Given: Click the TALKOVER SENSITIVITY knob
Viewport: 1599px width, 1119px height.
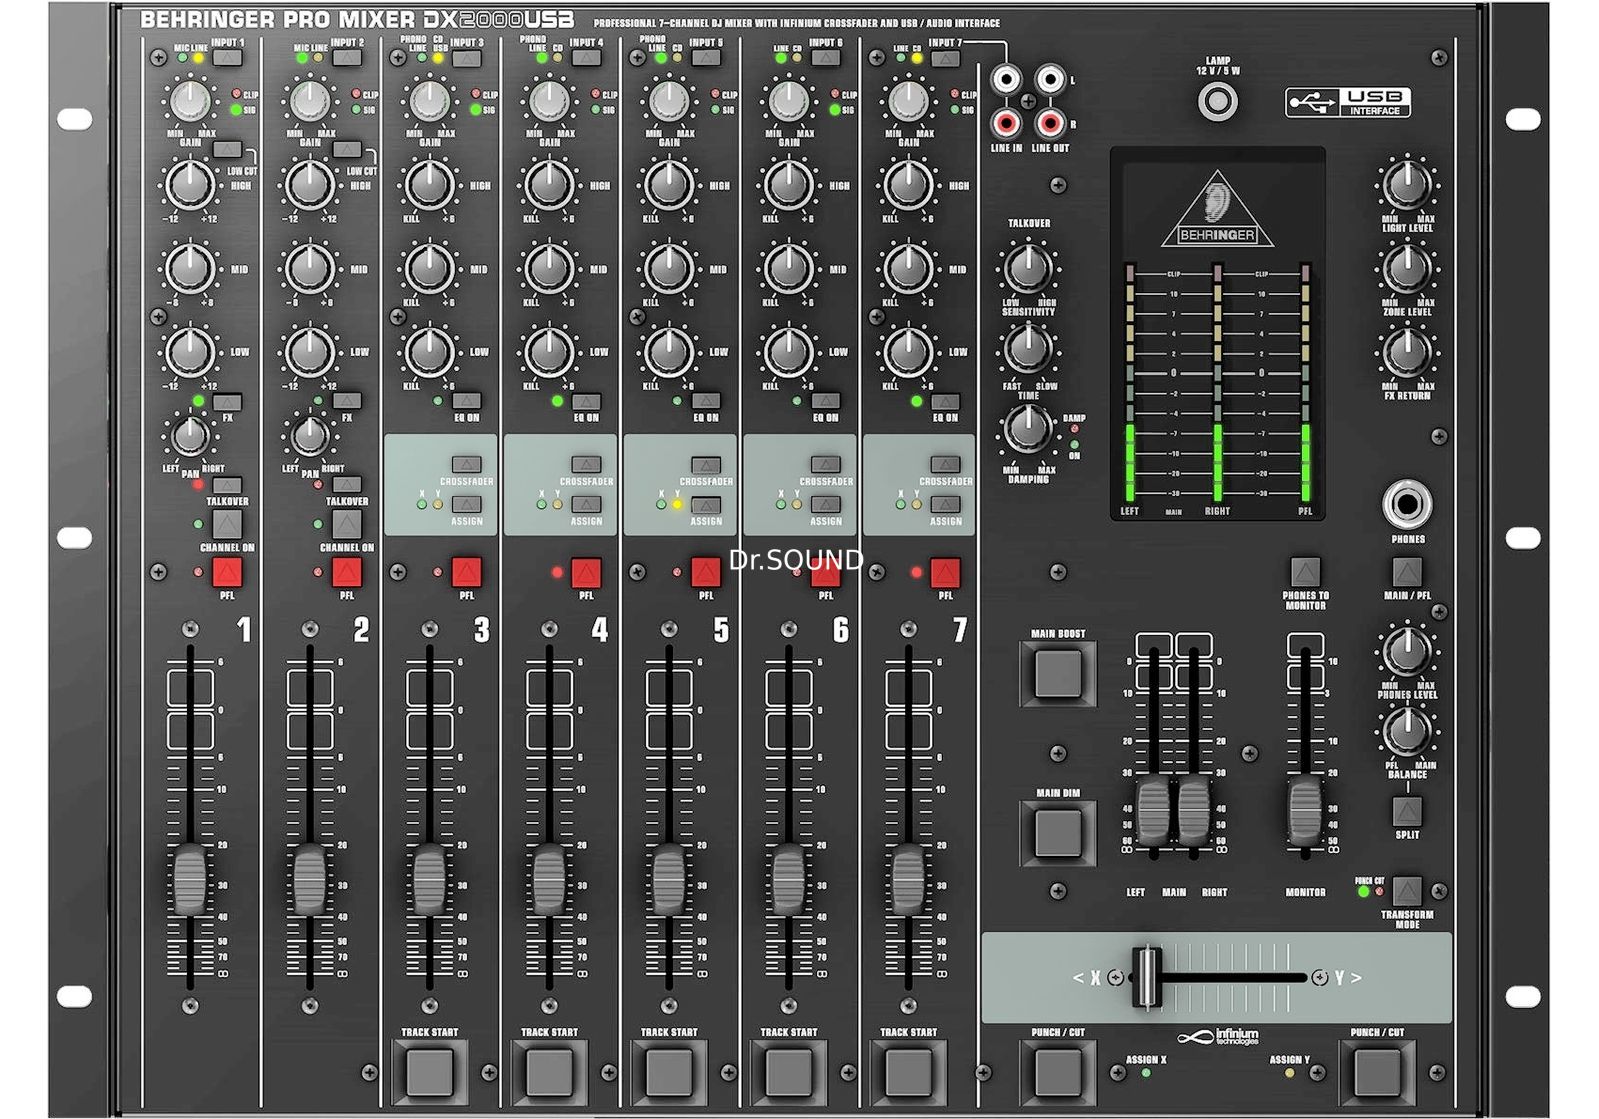Looking at the screenshot, I should coord(1027,267).
